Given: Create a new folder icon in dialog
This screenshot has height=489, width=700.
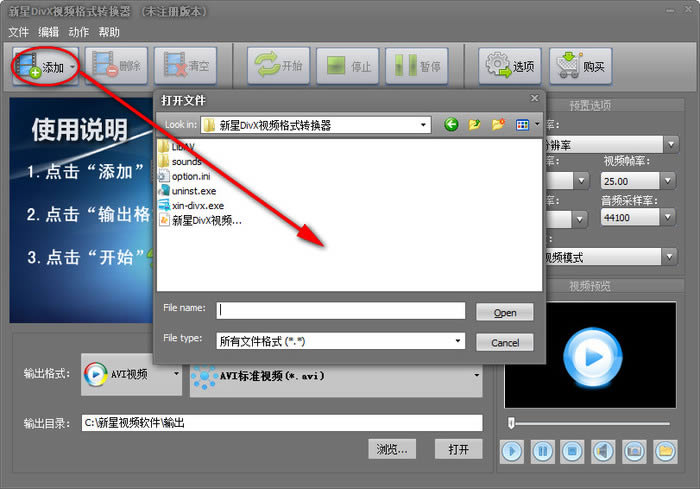Looking at the screenshot, I should [498, 124].
